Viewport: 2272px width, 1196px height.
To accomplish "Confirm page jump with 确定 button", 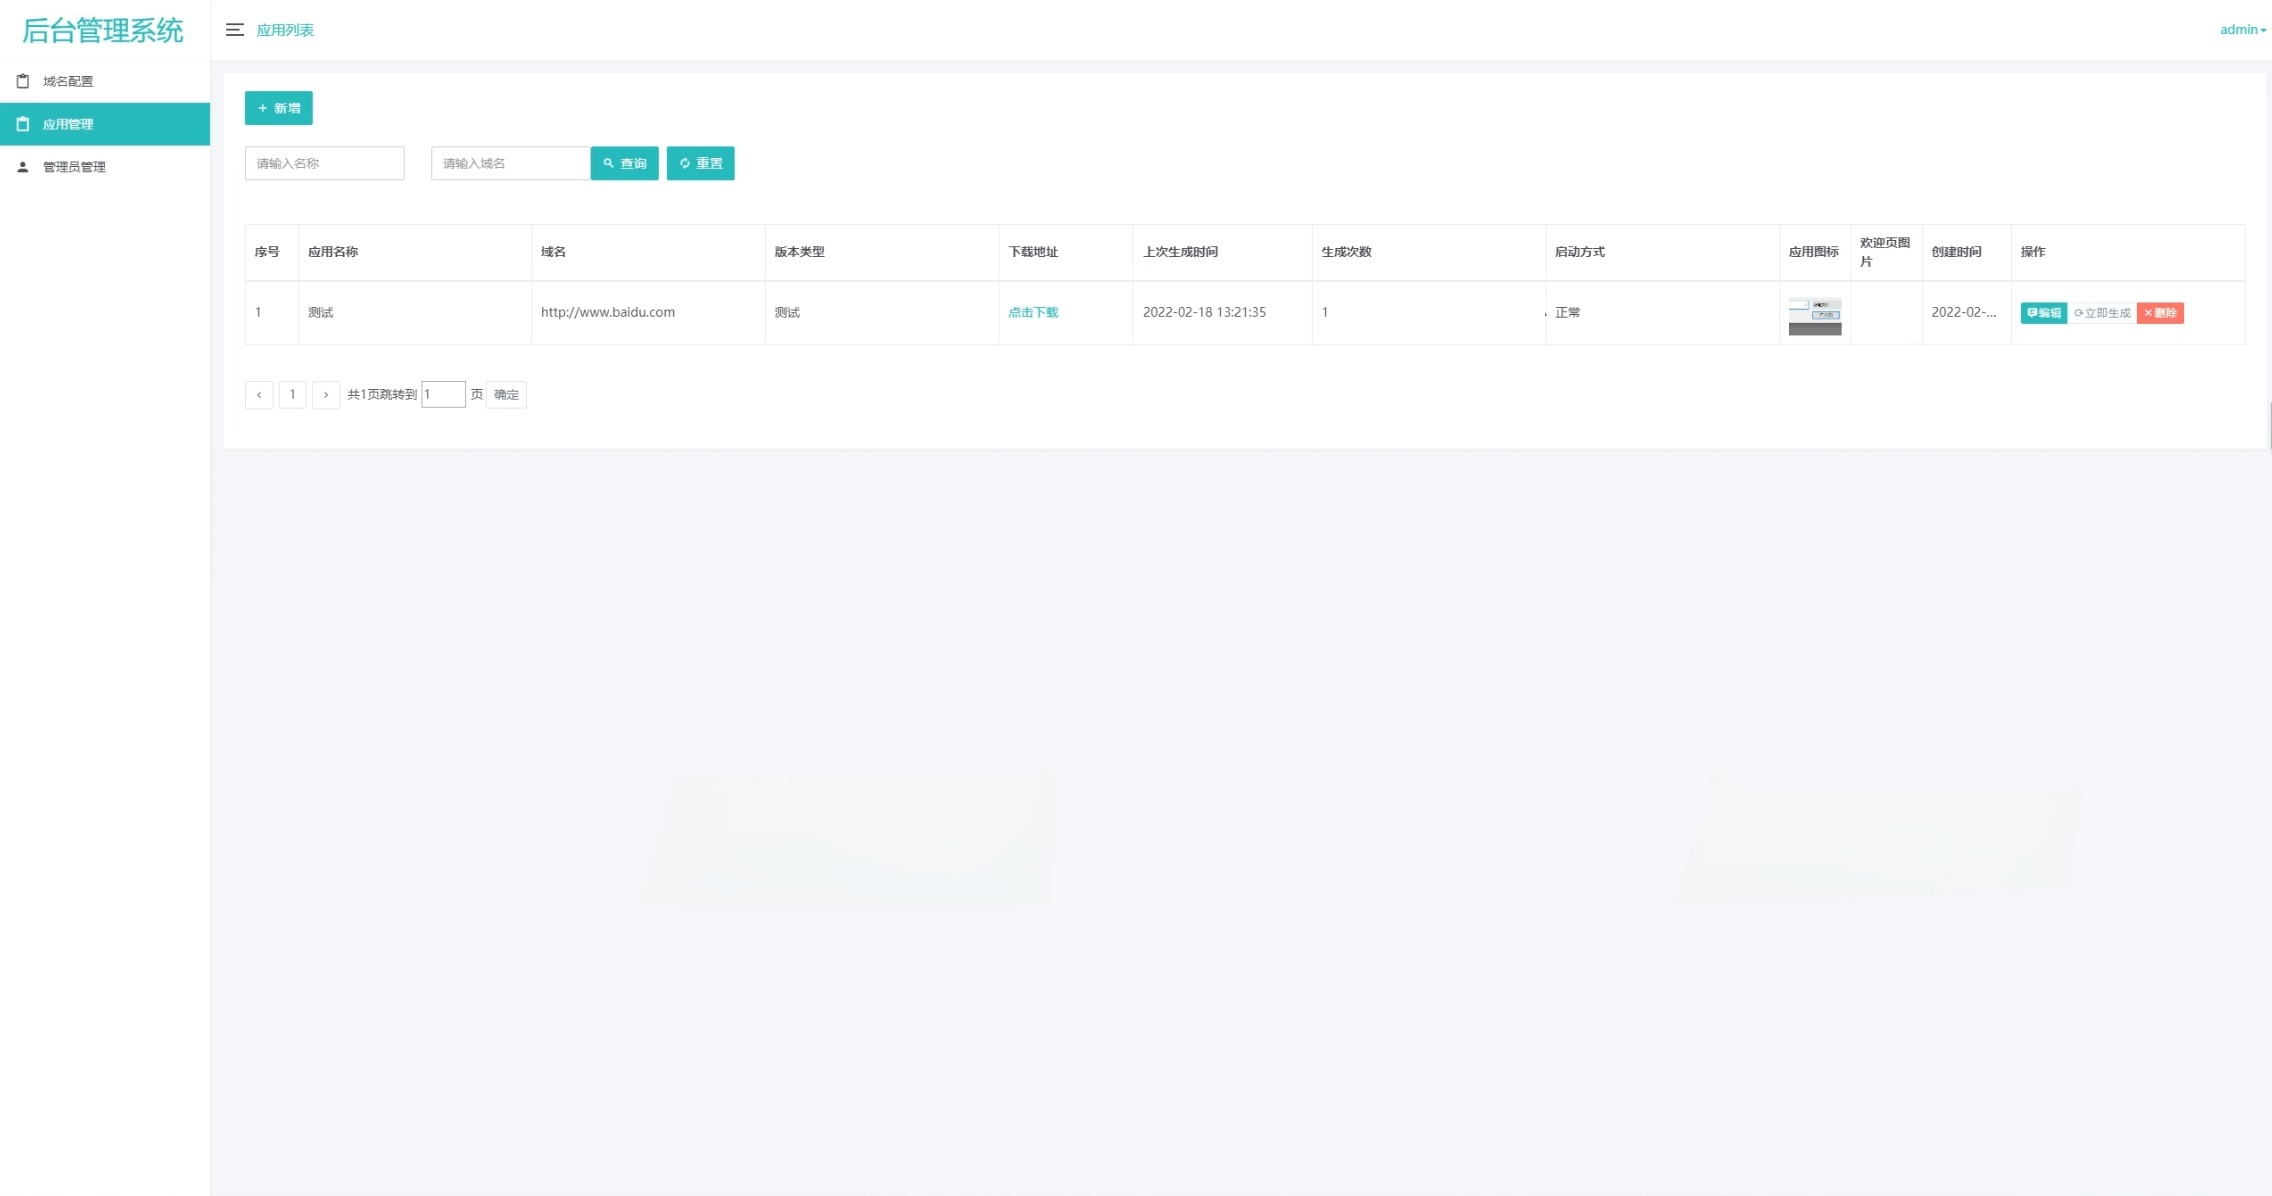I will click(506, 394).
